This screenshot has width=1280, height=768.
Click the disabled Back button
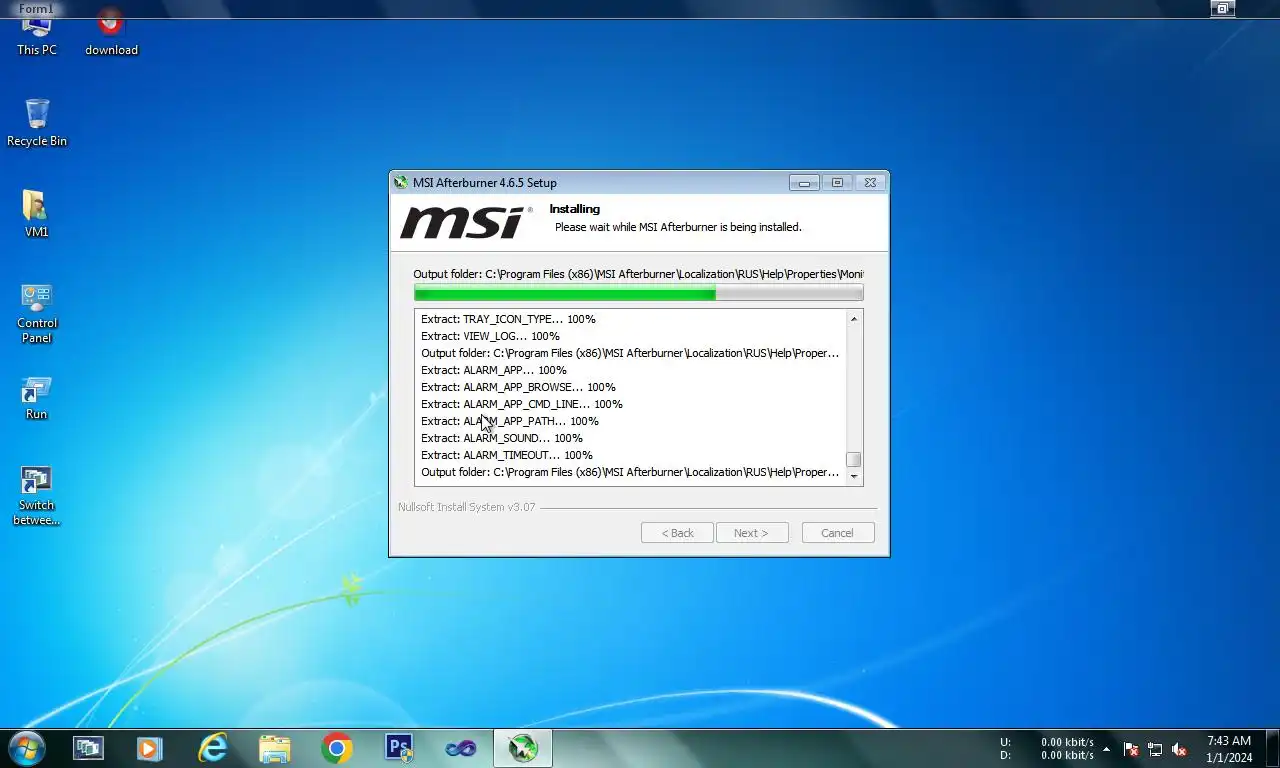tap(677, 533)
